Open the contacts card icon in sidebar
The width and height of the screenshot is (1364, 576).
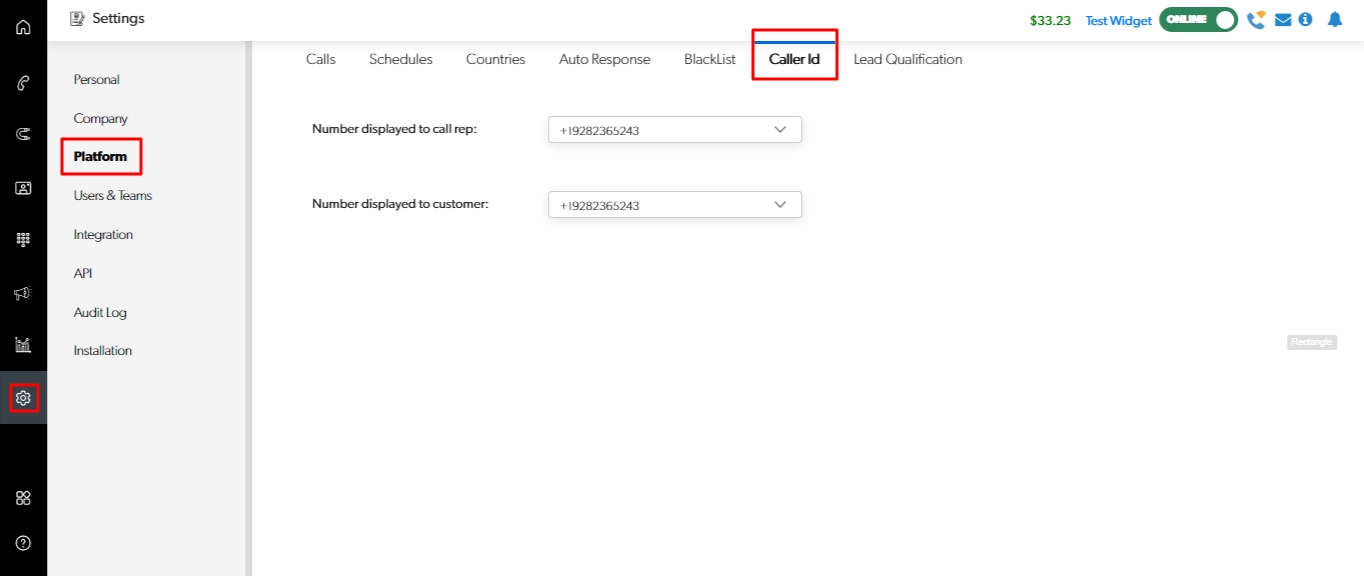point(23,187)
